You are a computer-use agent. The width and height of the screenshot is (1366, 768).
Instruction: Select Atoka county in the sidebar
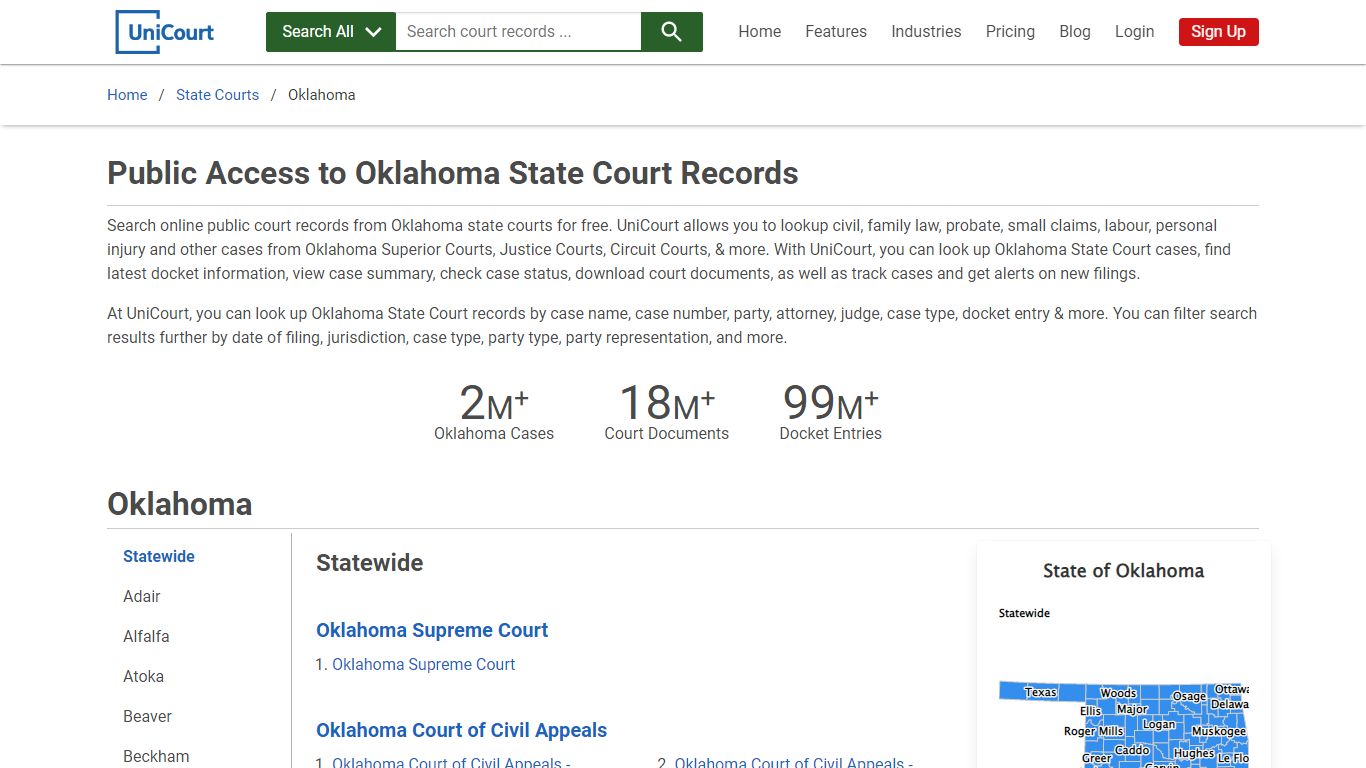pyautogui.click(x=143, y=677)
